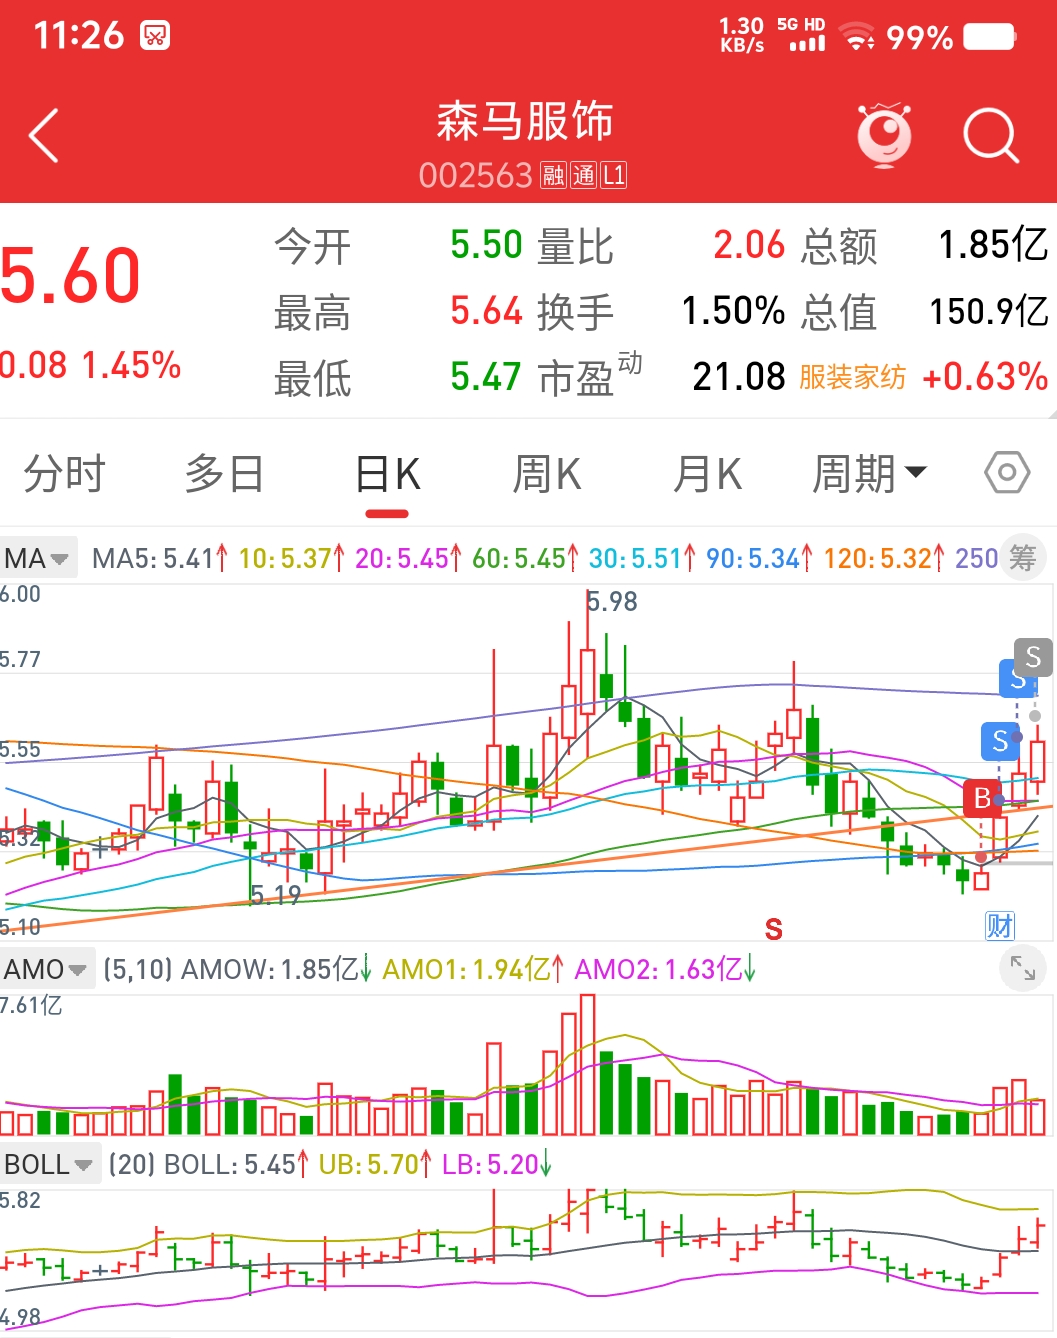Tap the MA30: 5.51 value
This screenshot has width=1057, height=1338.
point(642,558)
